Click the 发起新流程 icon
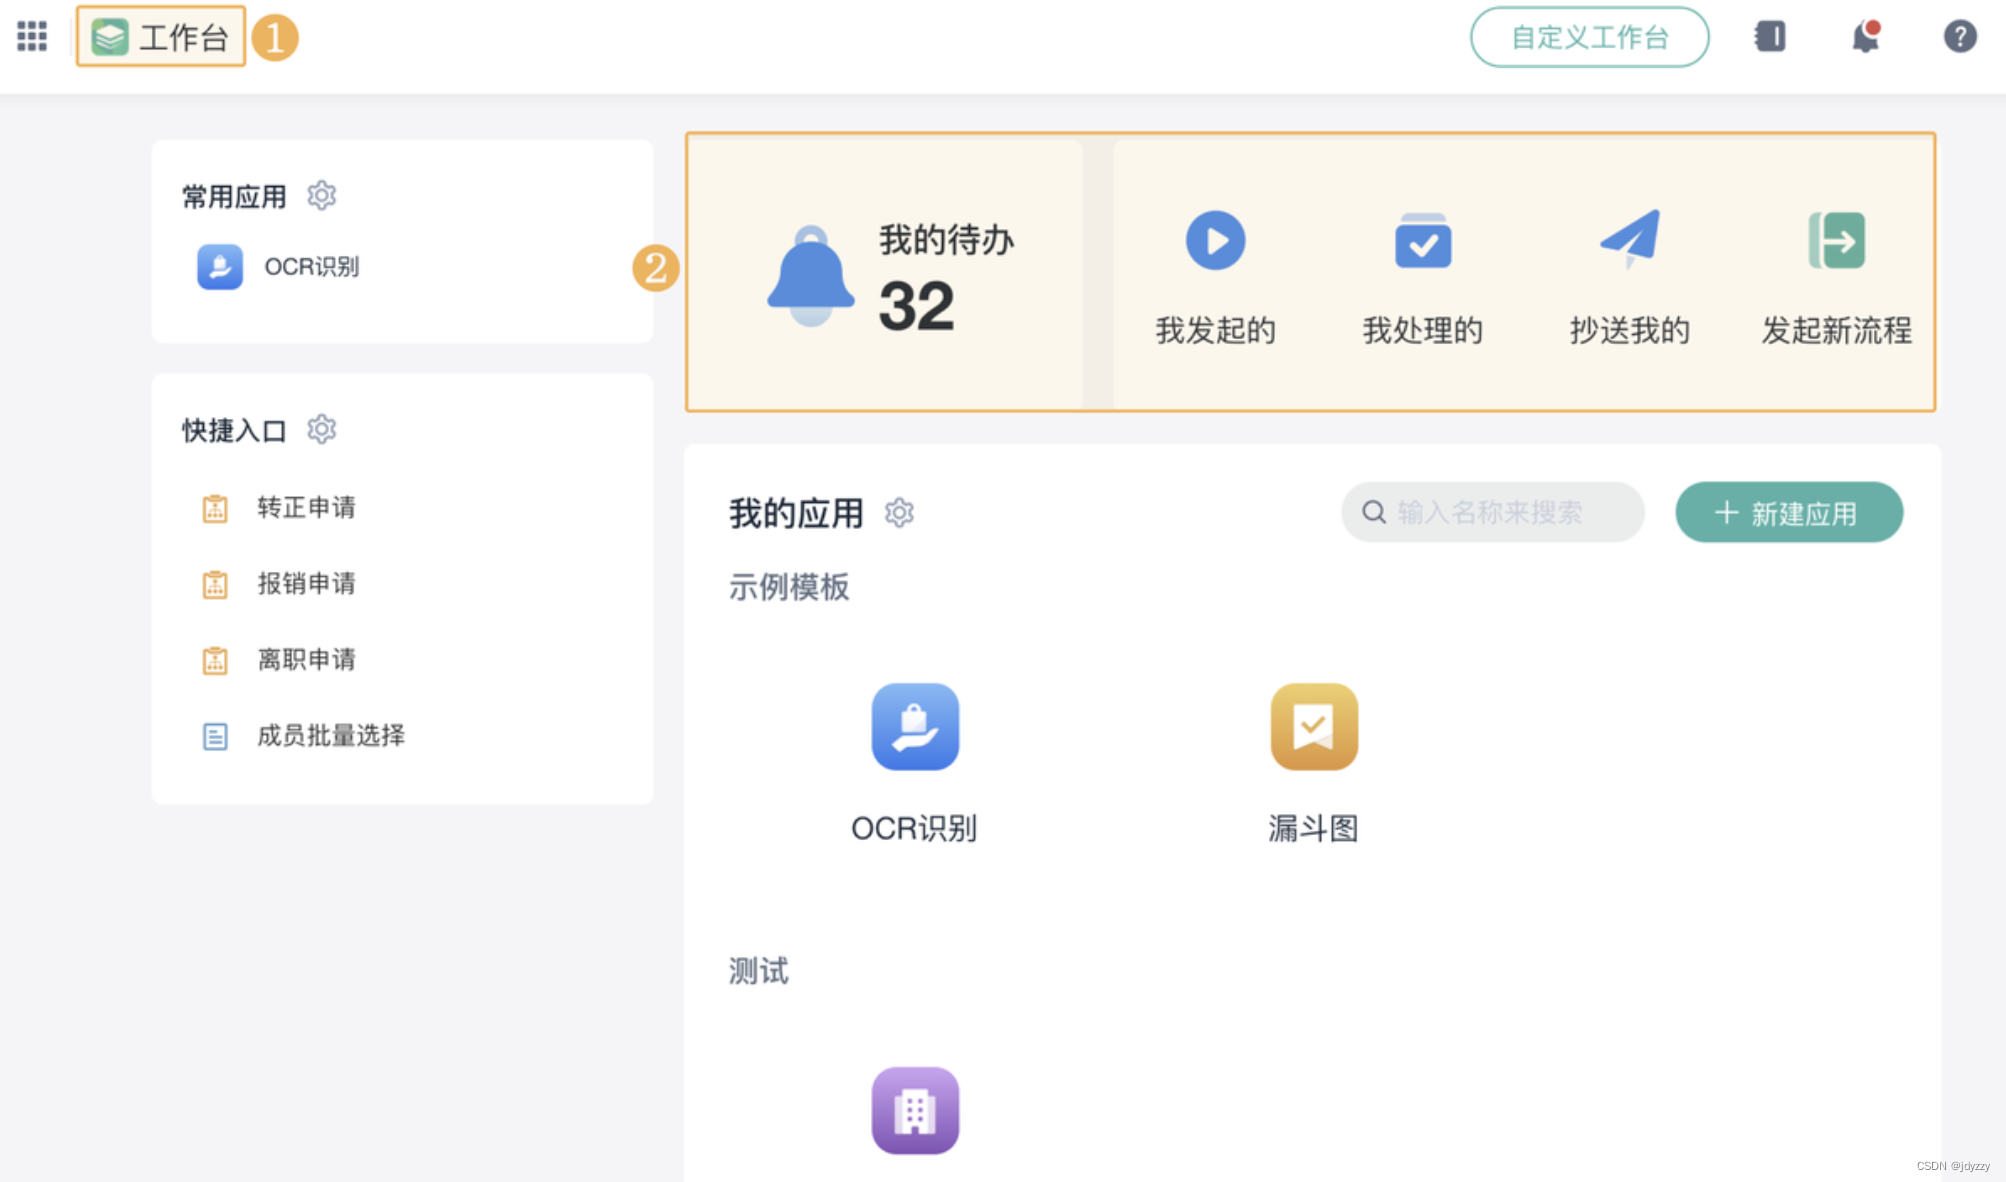 (1836, 241)
